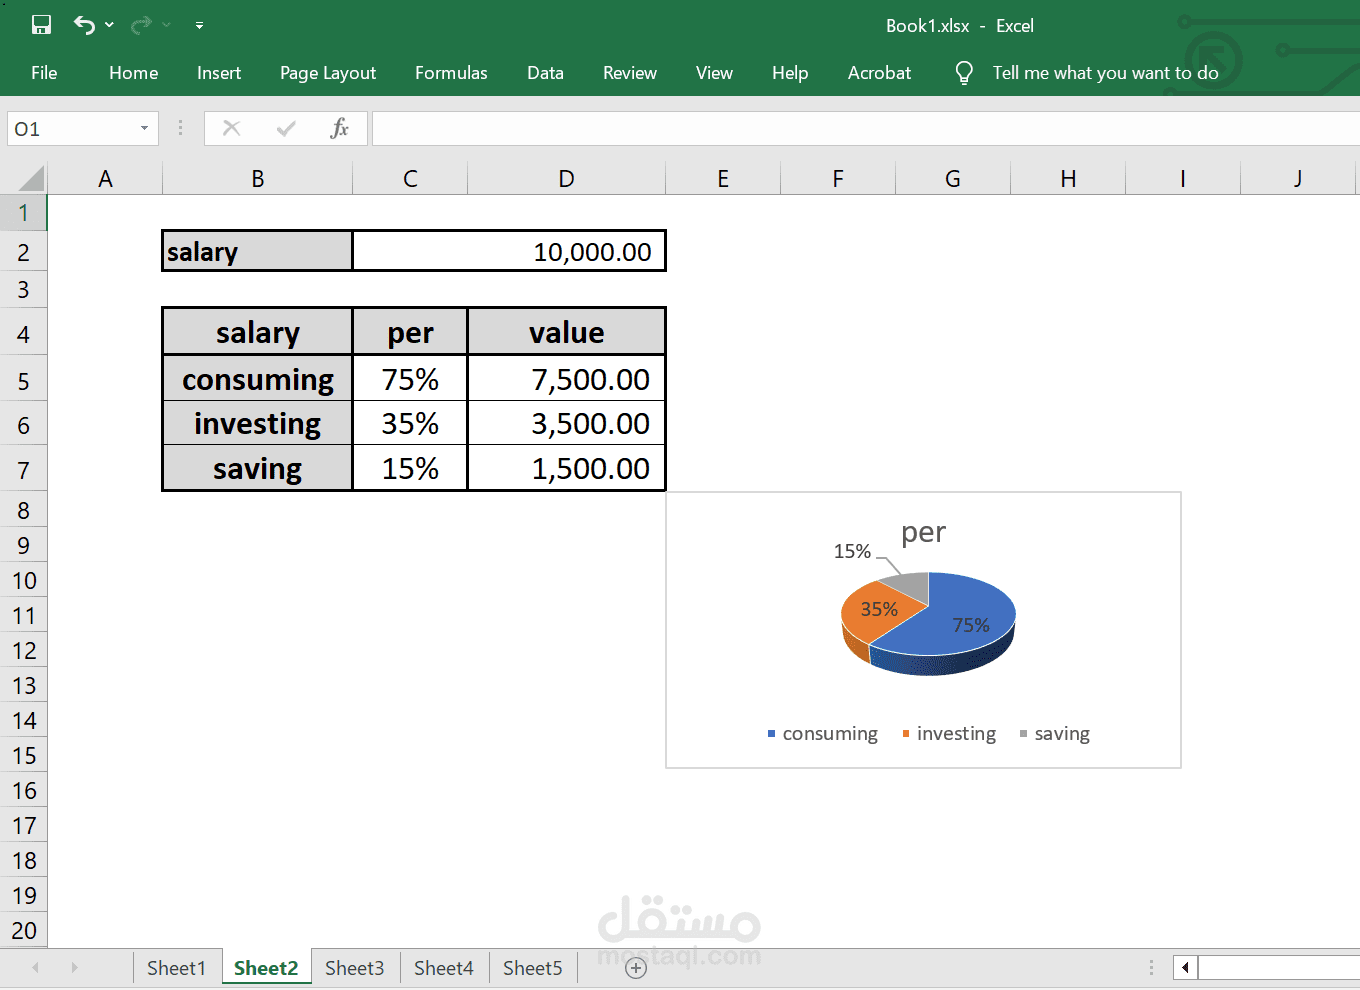Click the 15% cell in per column

coord(410,469)
